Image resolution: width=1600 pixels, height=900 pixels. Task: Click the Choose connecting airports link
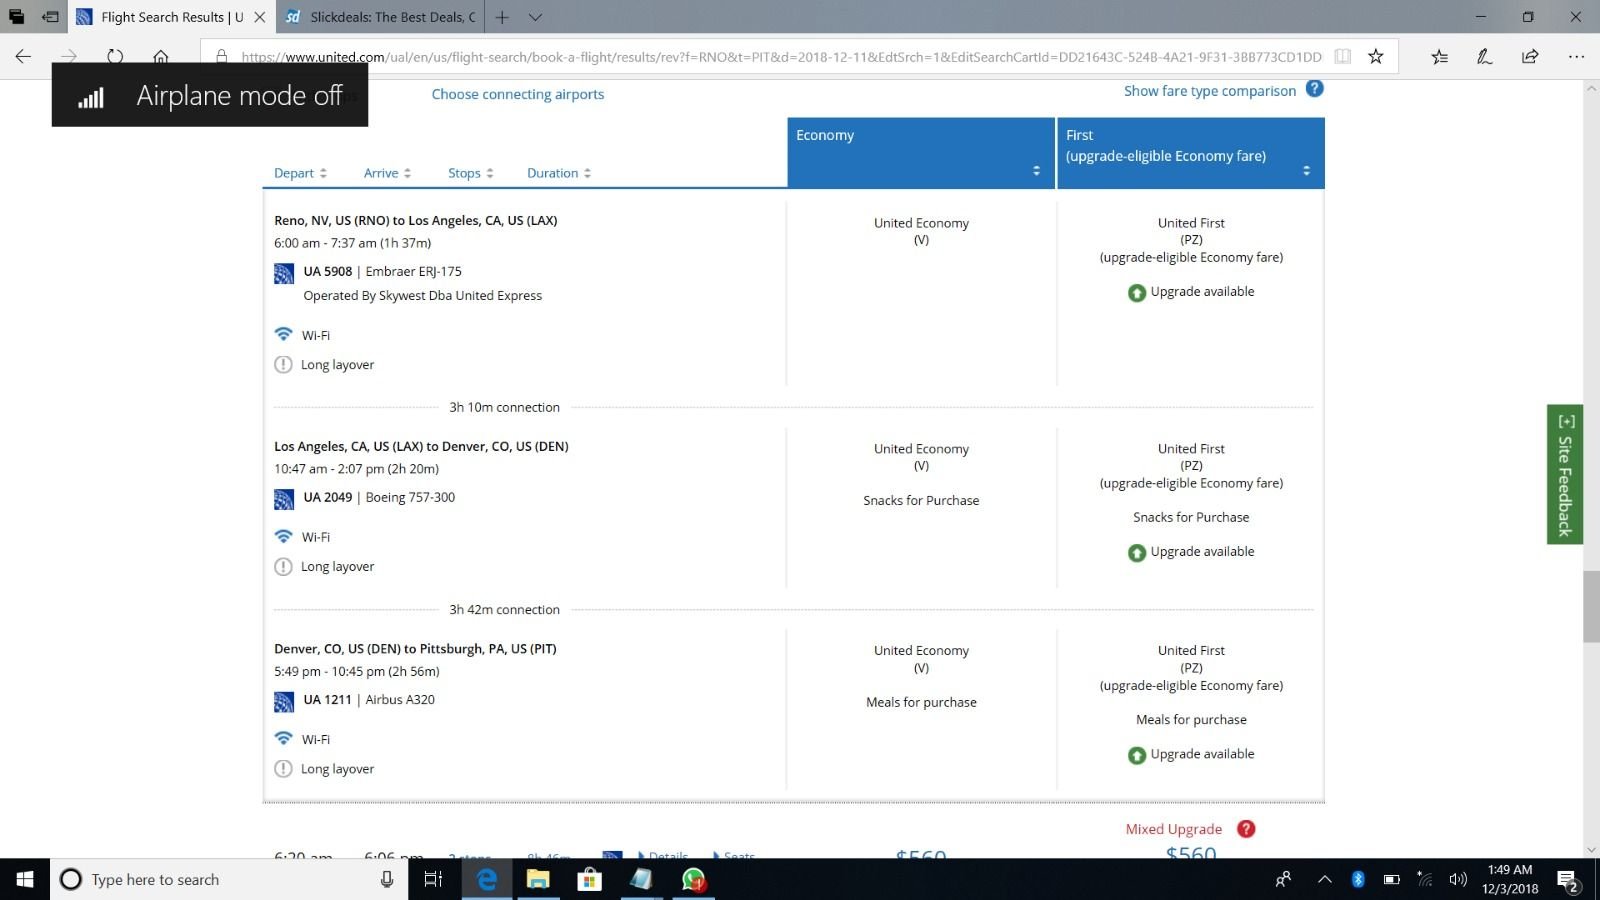pos(517,94)
